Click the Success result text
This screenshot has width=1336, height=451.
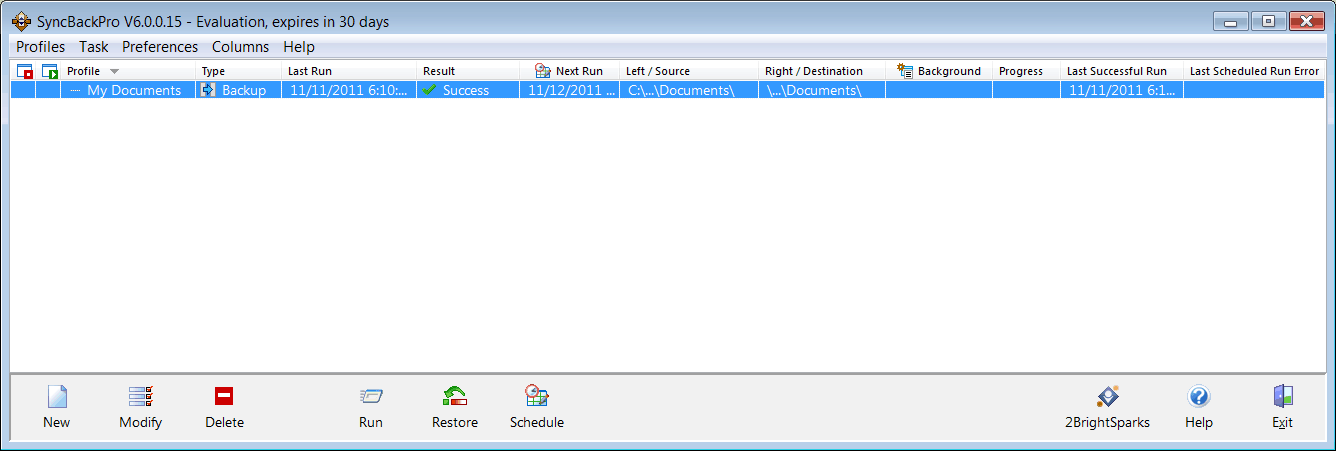[x=466, y=90]
